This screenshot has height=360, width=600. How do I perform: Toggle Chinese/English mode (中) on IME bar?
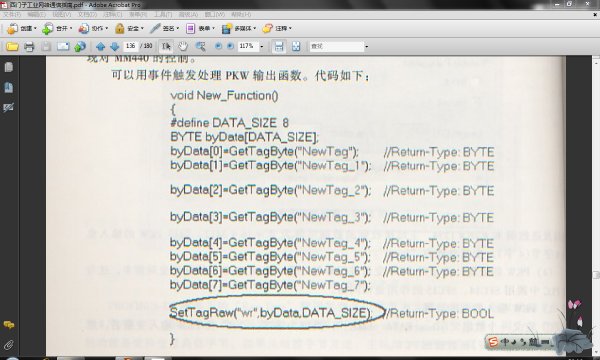[x=504, y=341]
